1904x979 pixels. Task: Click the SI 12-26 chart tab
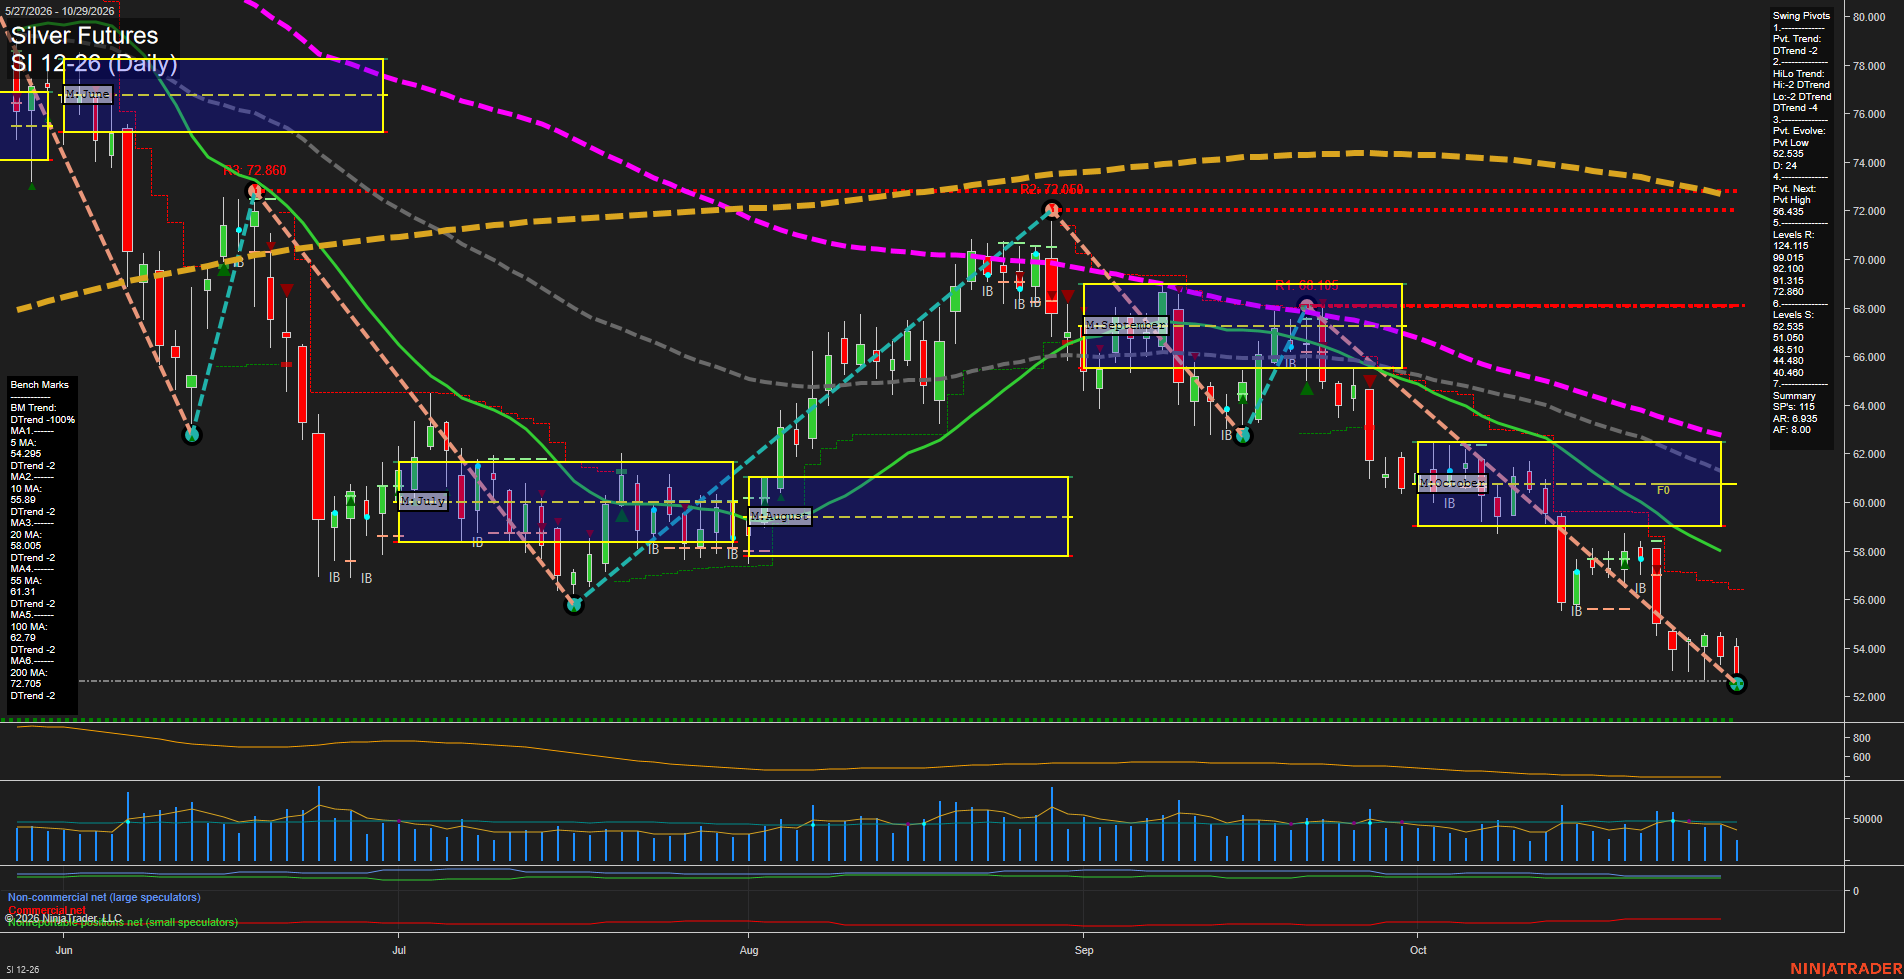pos(22,969)
